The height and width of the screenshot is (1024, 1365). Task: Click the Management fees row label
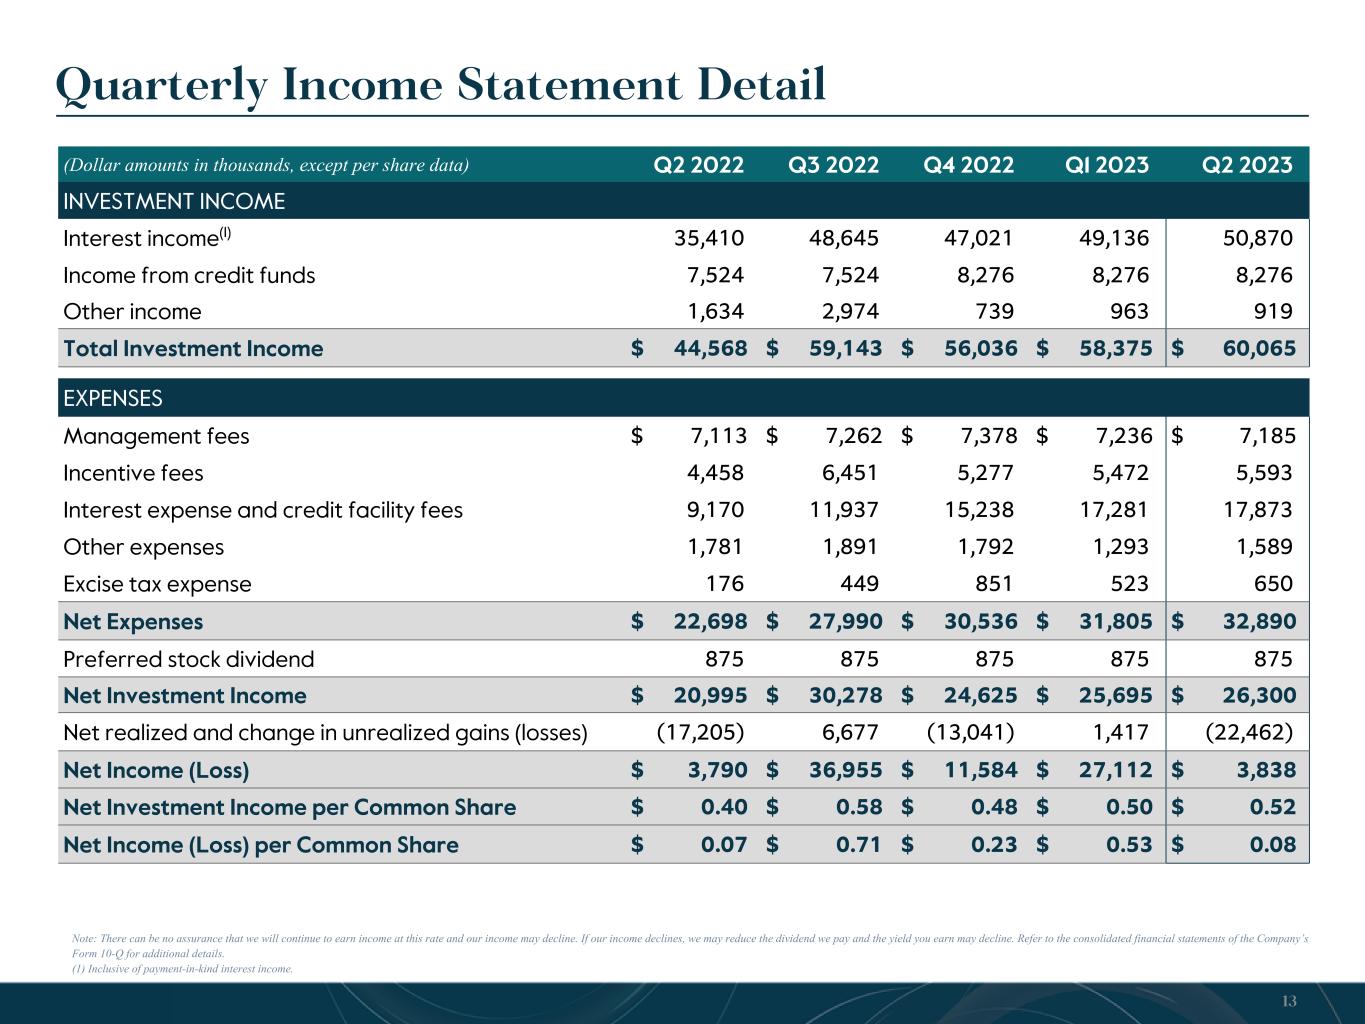pos(156,437)
